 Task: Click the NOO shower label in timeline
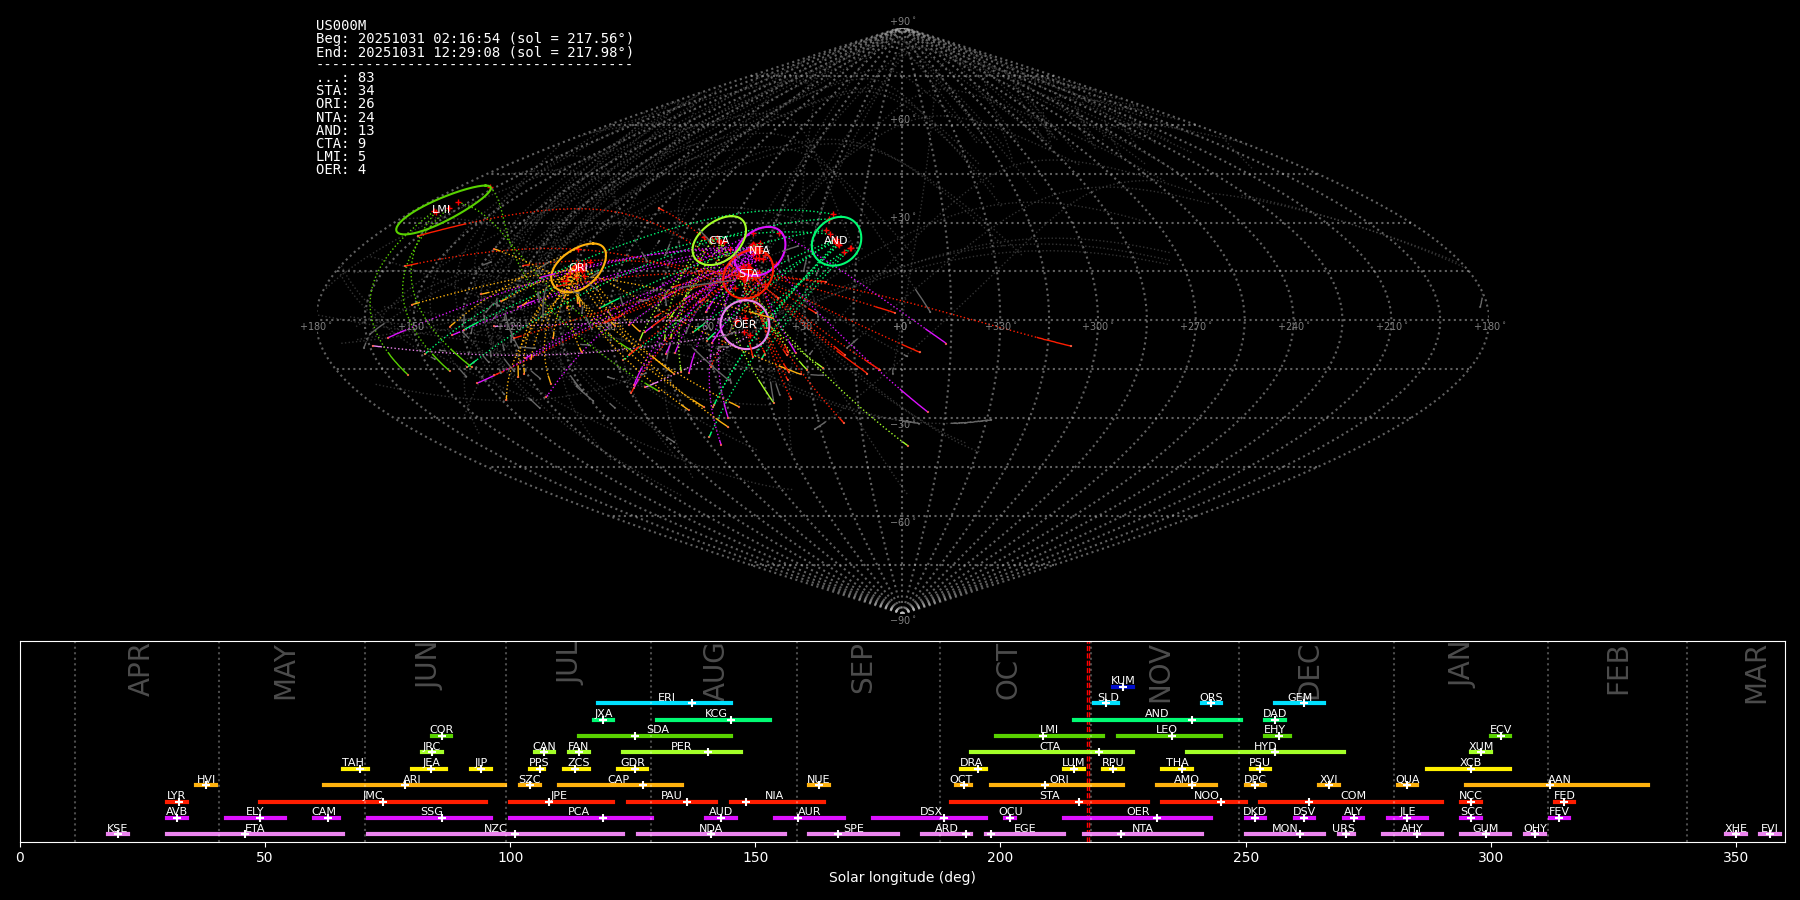(x=1207, y=796)
